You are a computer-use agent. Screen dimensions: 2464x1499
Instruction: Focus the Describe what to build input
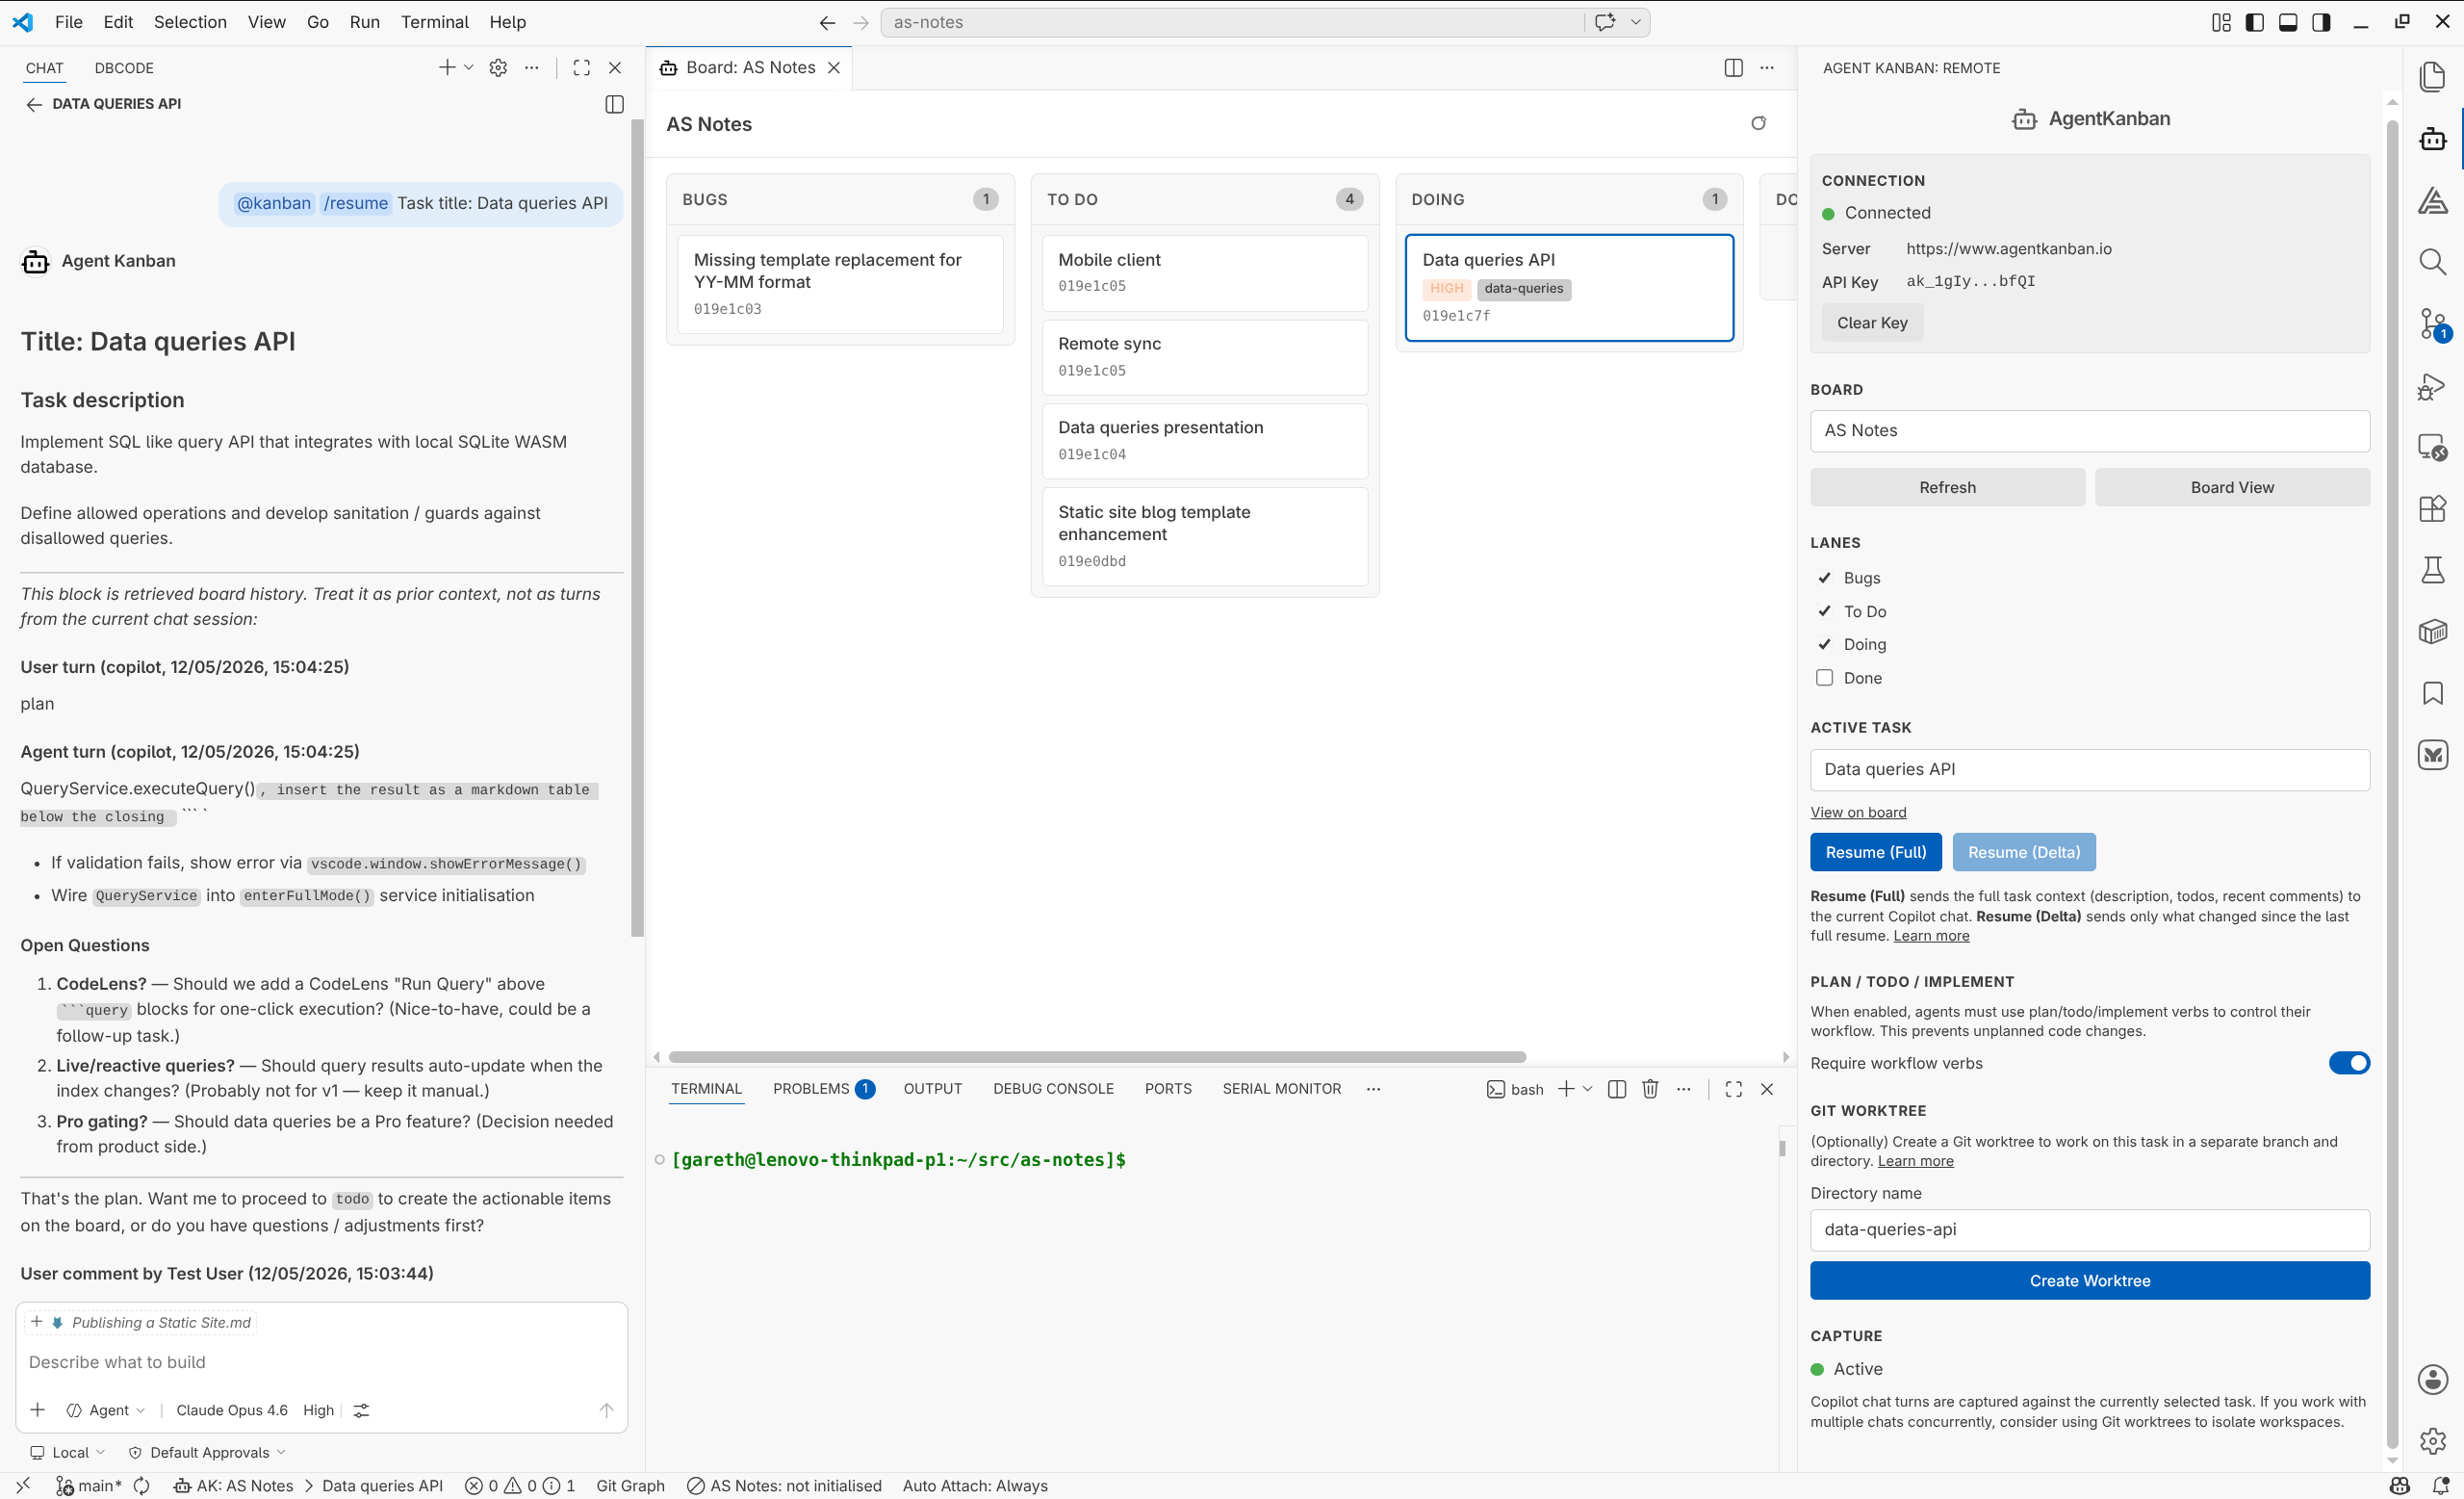320,1362
